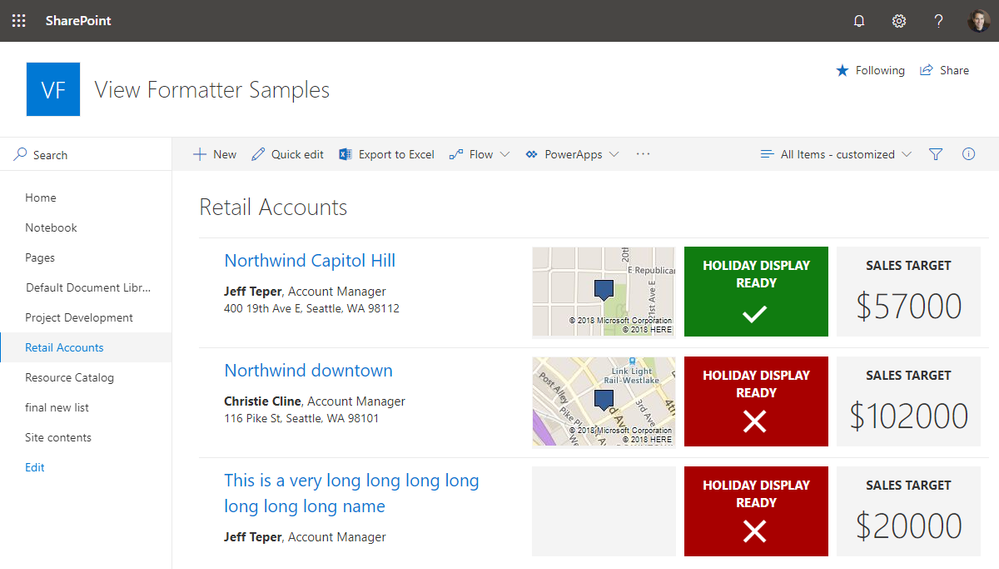Click the Flow icon in toolbar
The image size is (999, 569).
pyautogui.click(x=456, y=154)
